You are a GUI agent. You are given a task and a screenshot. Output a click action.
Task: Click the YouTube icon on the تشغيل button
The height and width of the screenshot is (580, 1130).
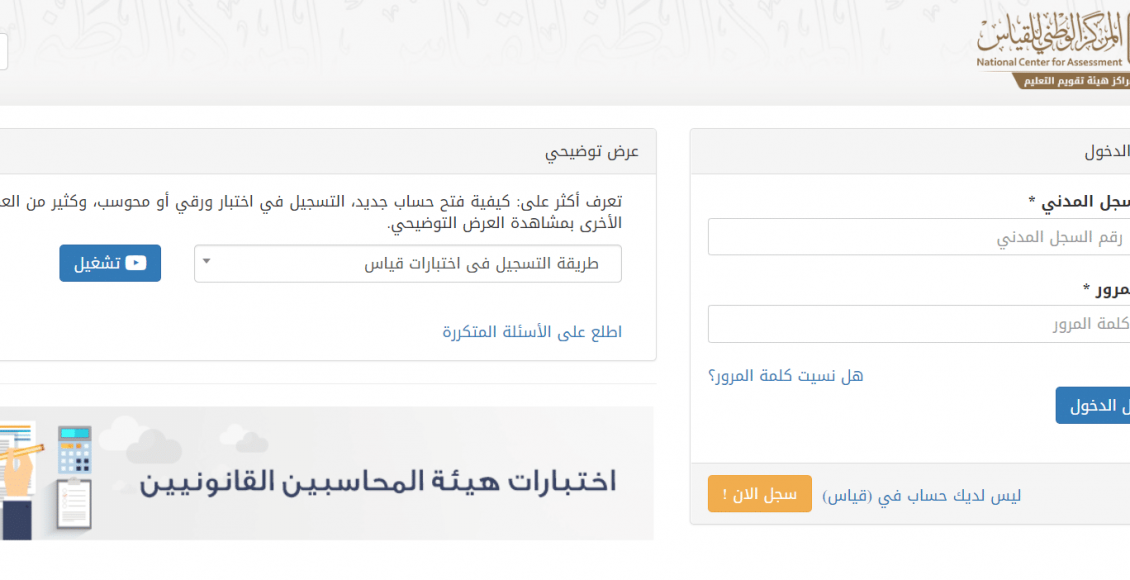[x=135, y=263]
